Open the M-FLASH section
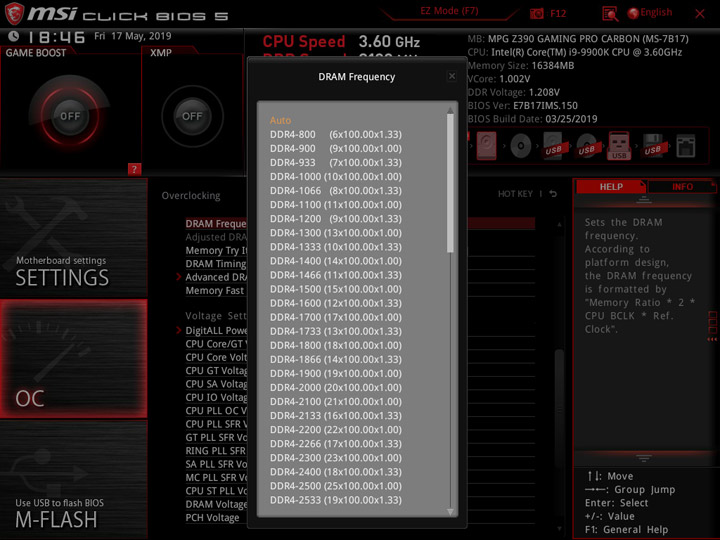The height and width of the screenshot is (540, 720). click(x=73, y=480)
